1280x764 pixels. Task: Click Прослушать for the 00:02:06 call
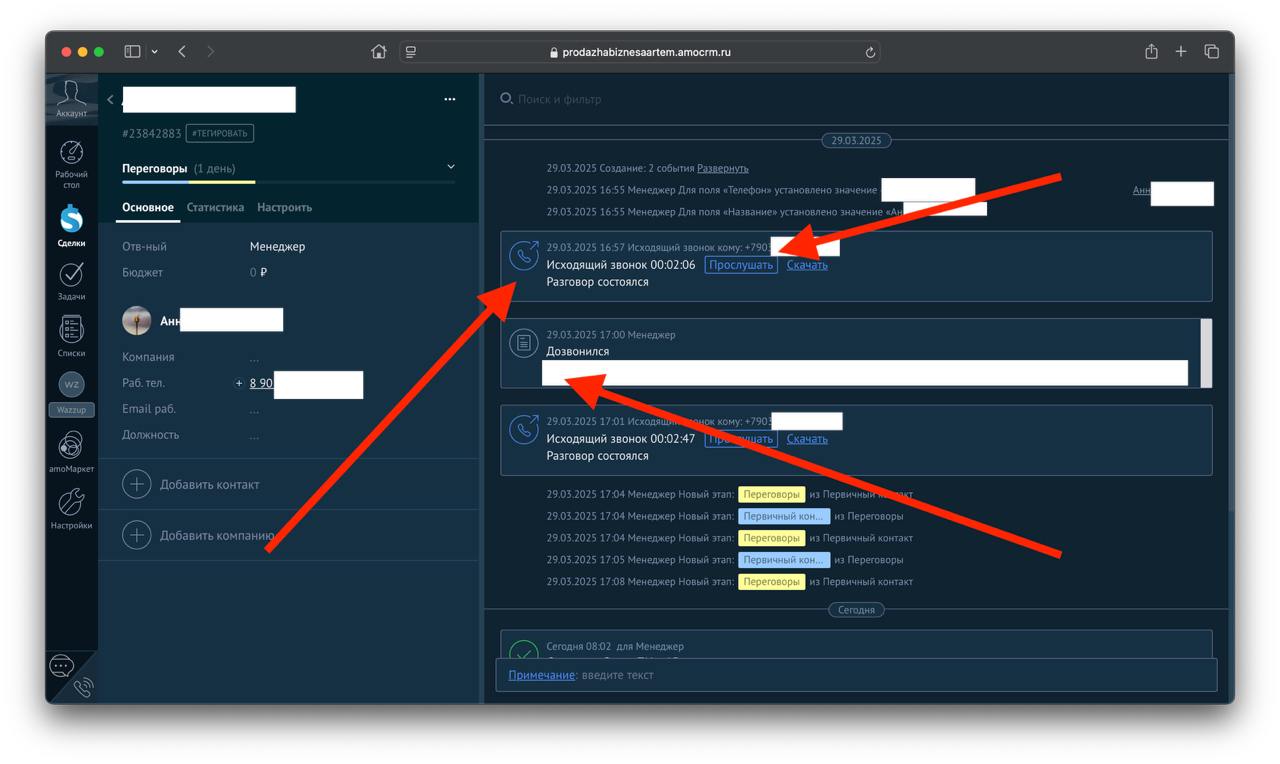point(741,265)
